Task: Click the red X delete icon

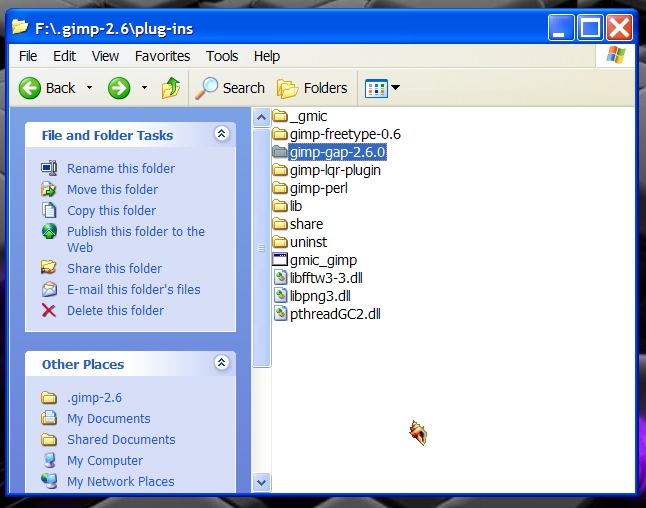Action: [x=49, y=310]
